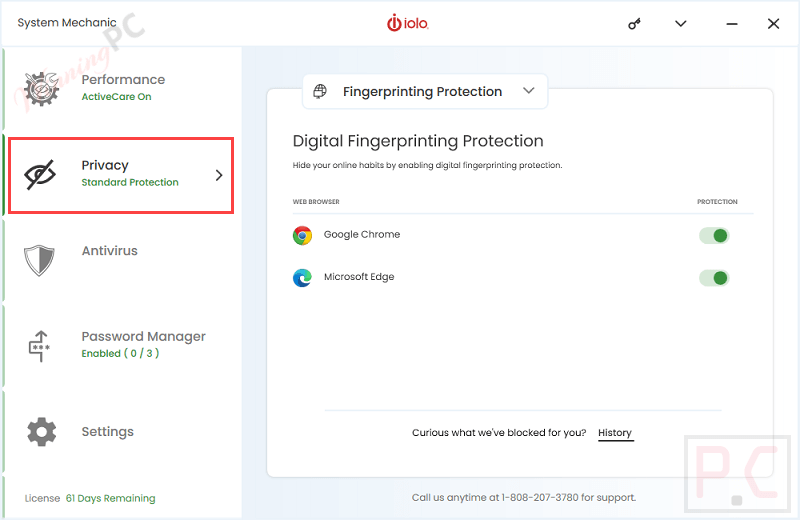This screenshot has height=520, width=800.
Task: Click the Performance gear-and-wrench icon
Action: coord(42,88)
